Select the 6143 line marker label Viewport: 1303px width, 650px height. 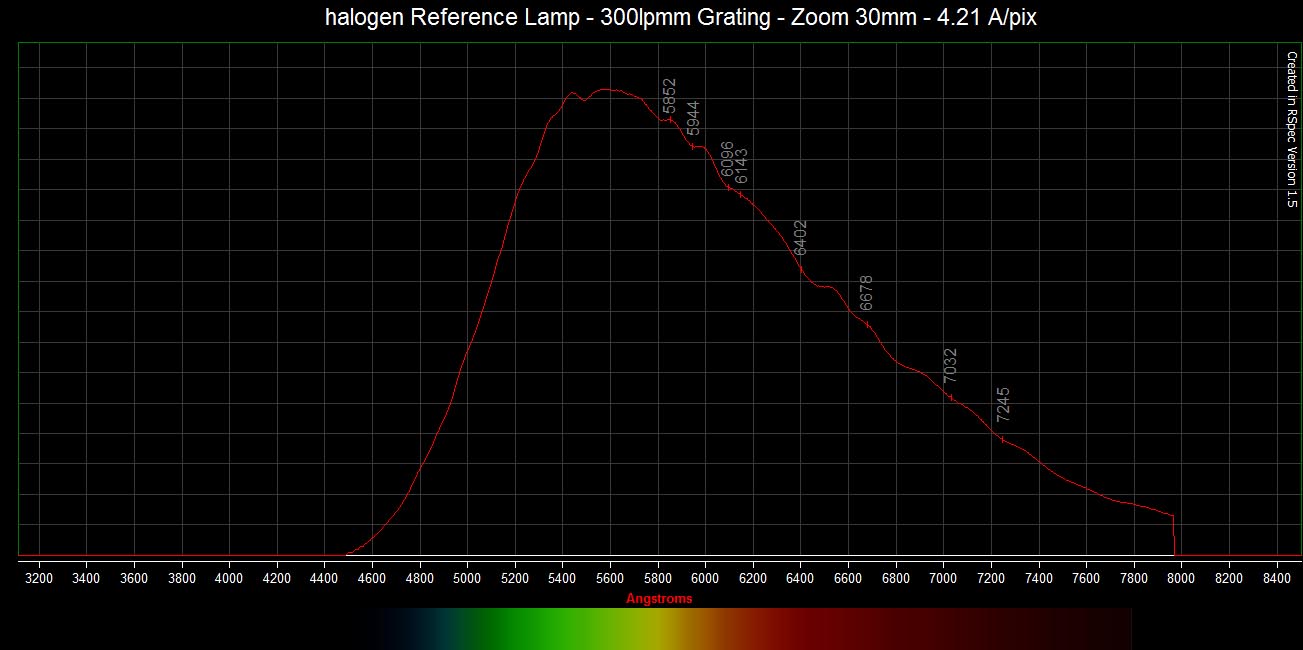[x=741, y=166]
